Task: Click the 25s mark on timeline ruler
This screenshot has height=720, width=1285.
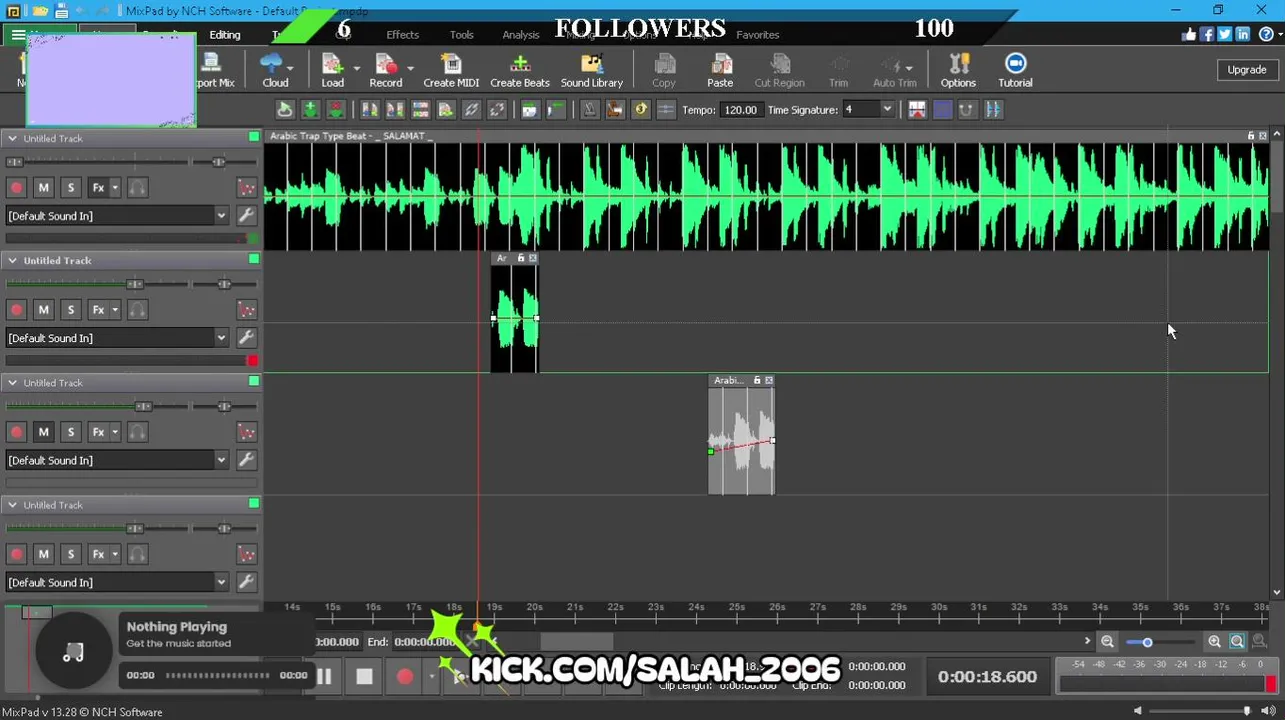Action: (736, 607)
